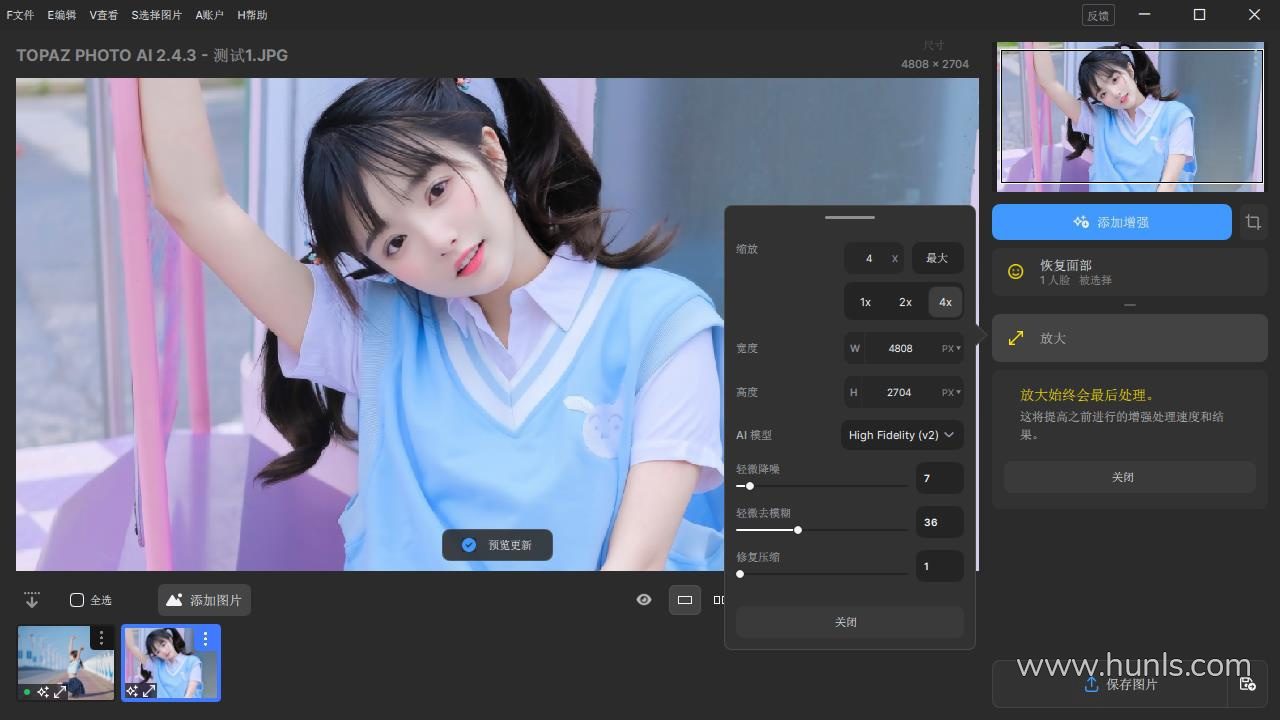Toggle the 全选 select-all checkbox
This screenshot has height=720, width=1280.
click(77, 600)
